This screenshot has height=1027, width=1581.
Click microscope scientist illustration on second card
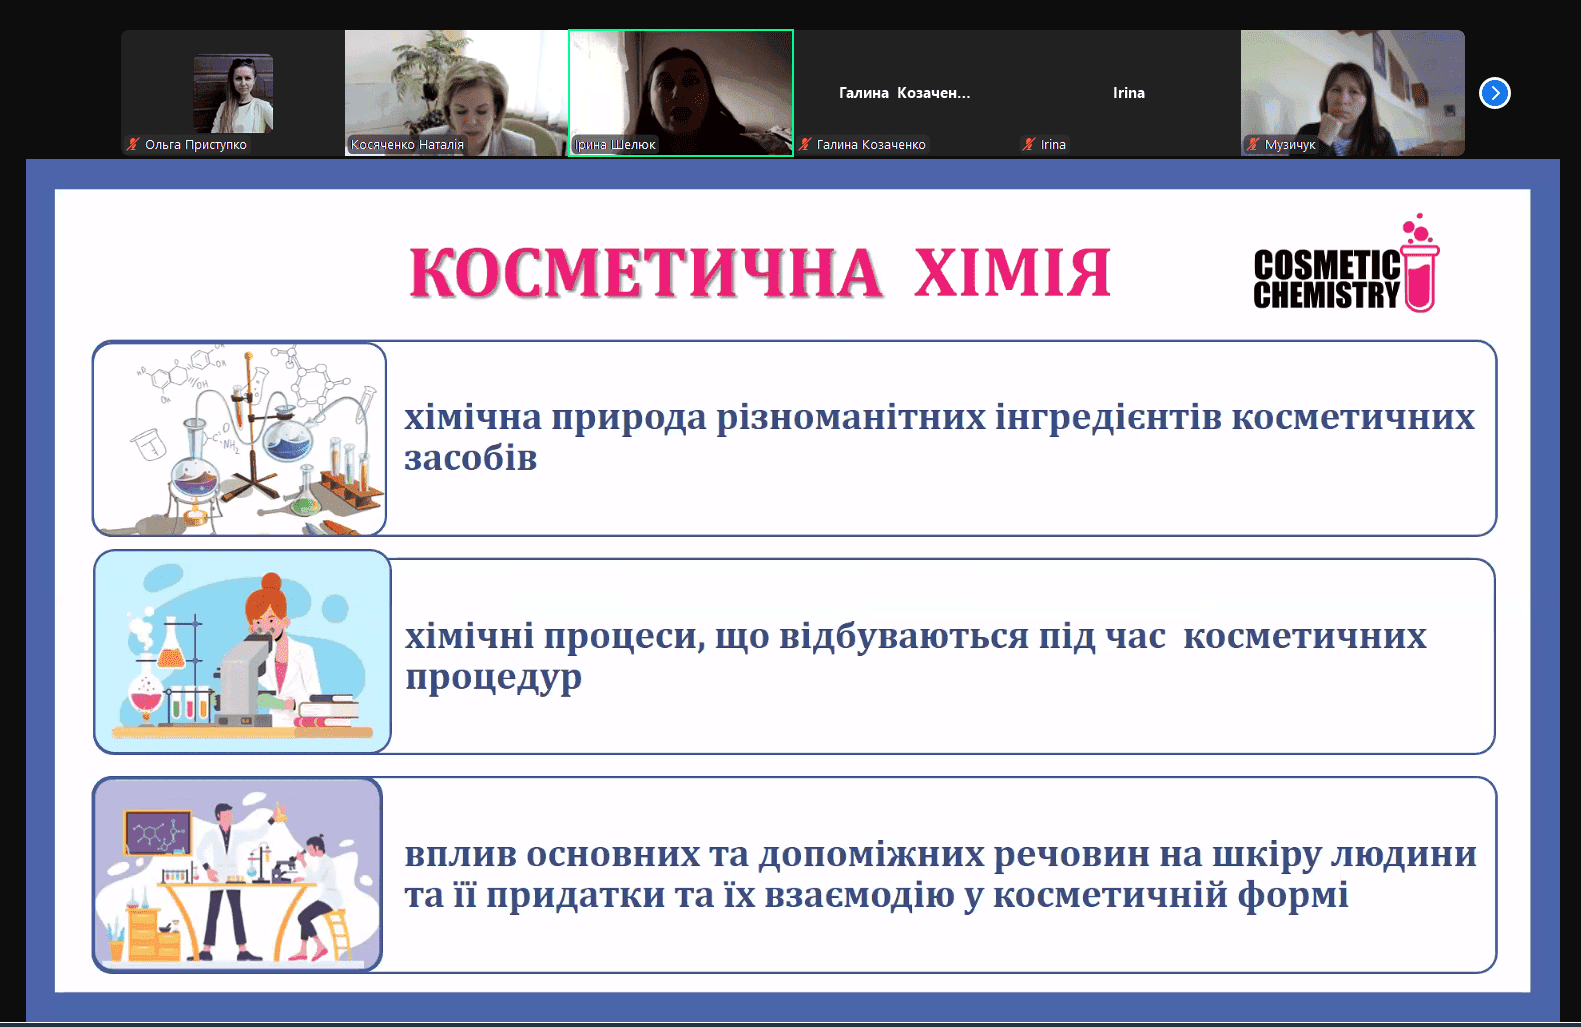pyautogui.click(x=242, y=651)
